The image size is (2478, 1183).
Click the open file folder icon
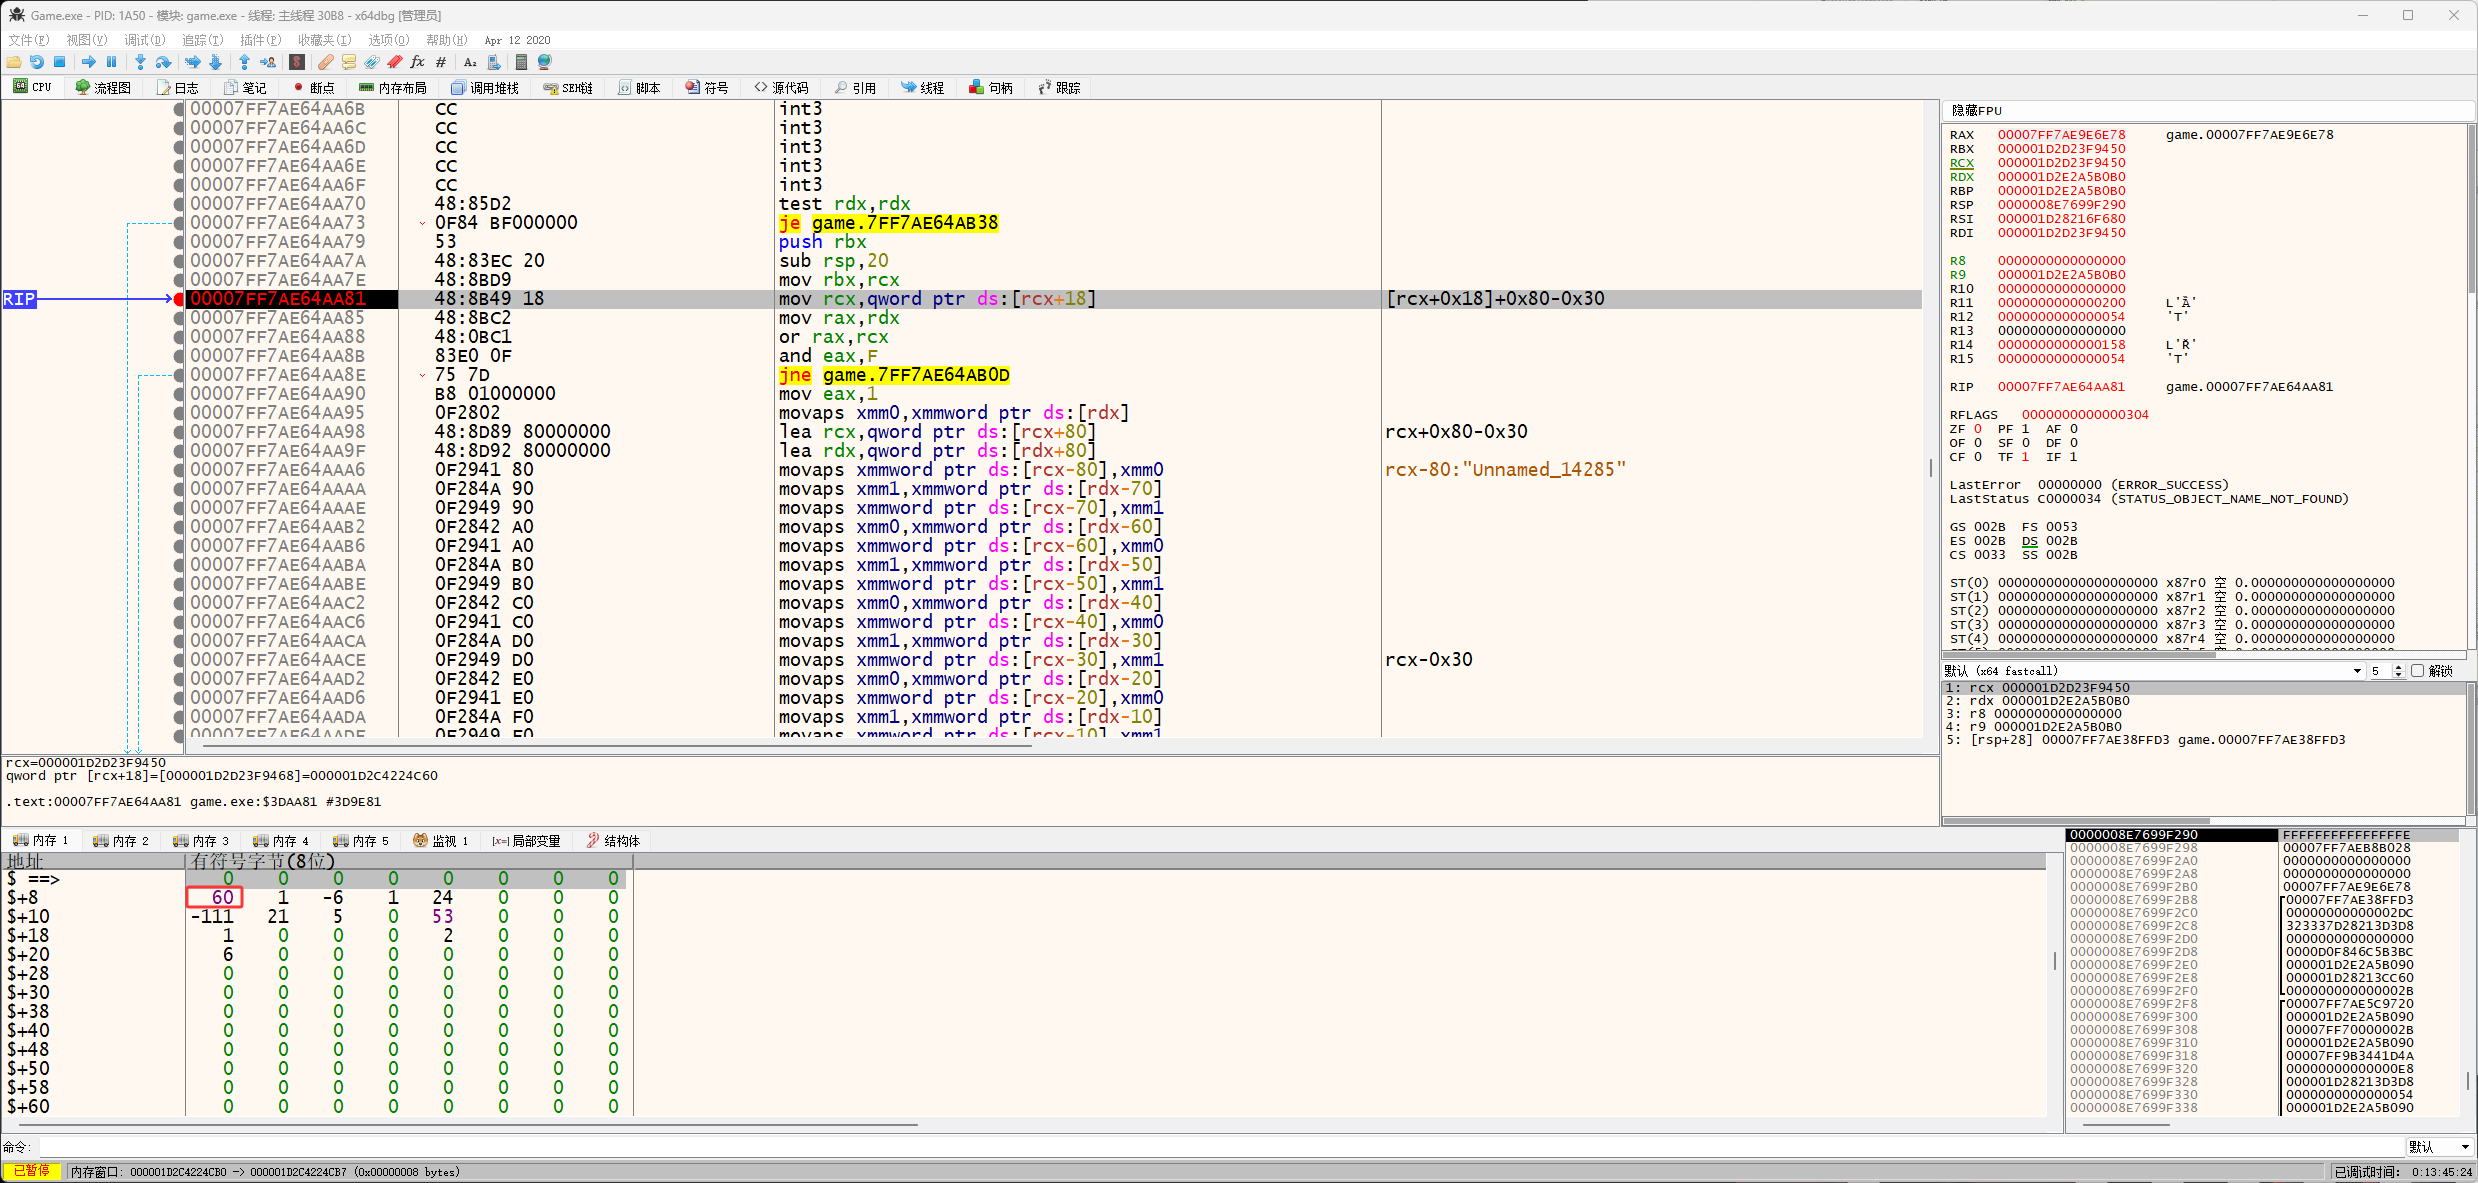point(14,62)
